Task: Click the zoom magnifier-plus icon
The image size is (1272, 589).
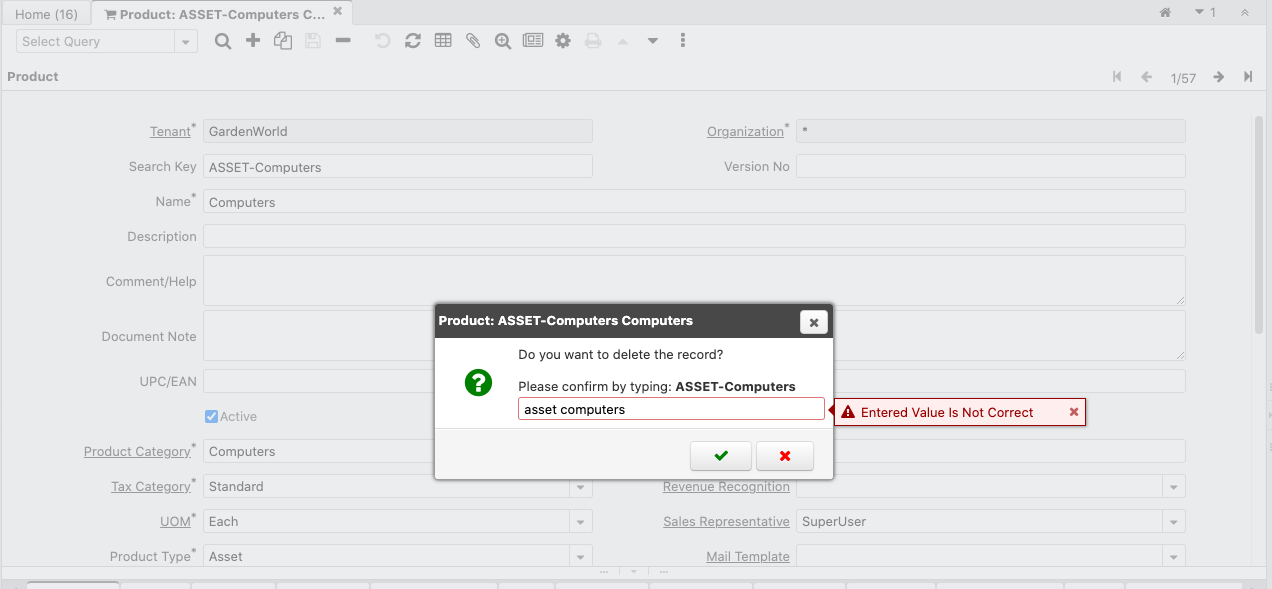Action: coord(502,40)
